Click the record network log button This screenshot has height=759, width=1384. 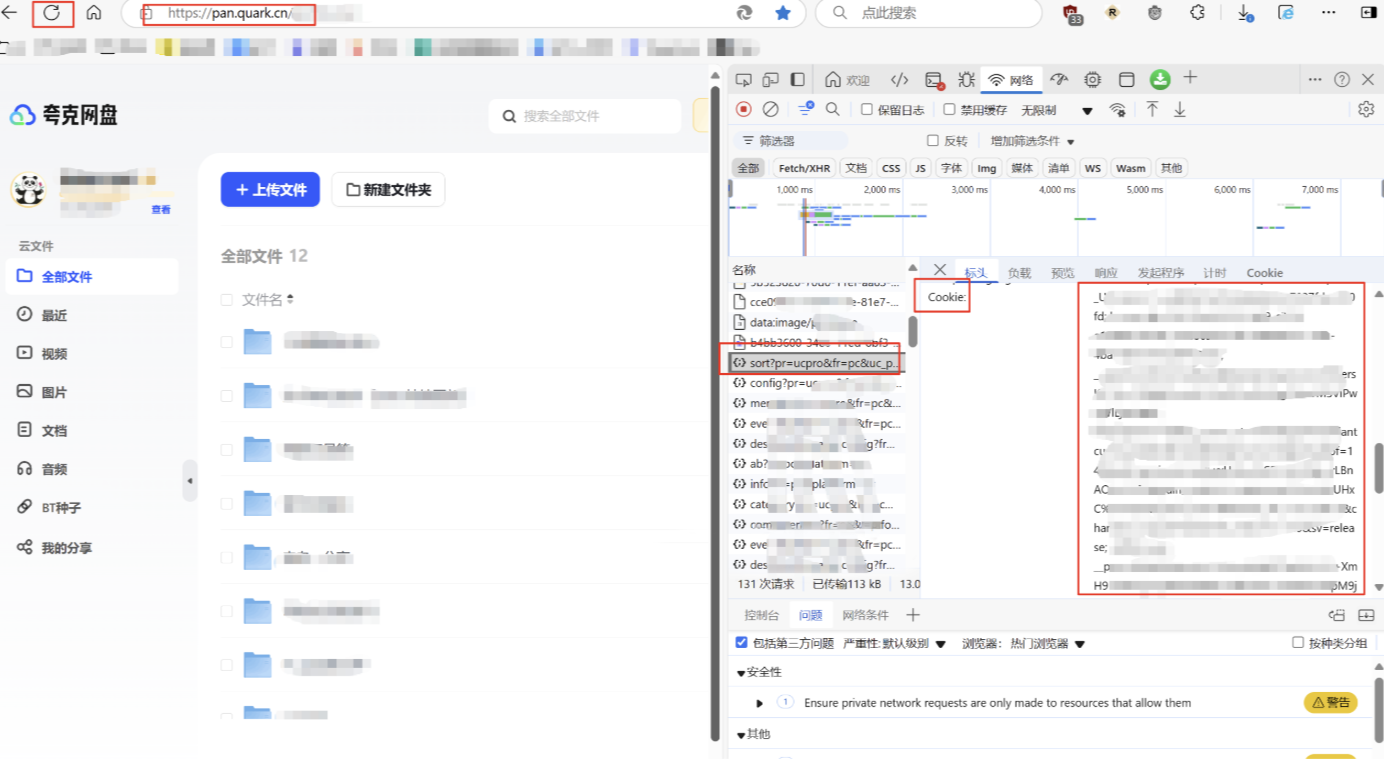point(744,109)
